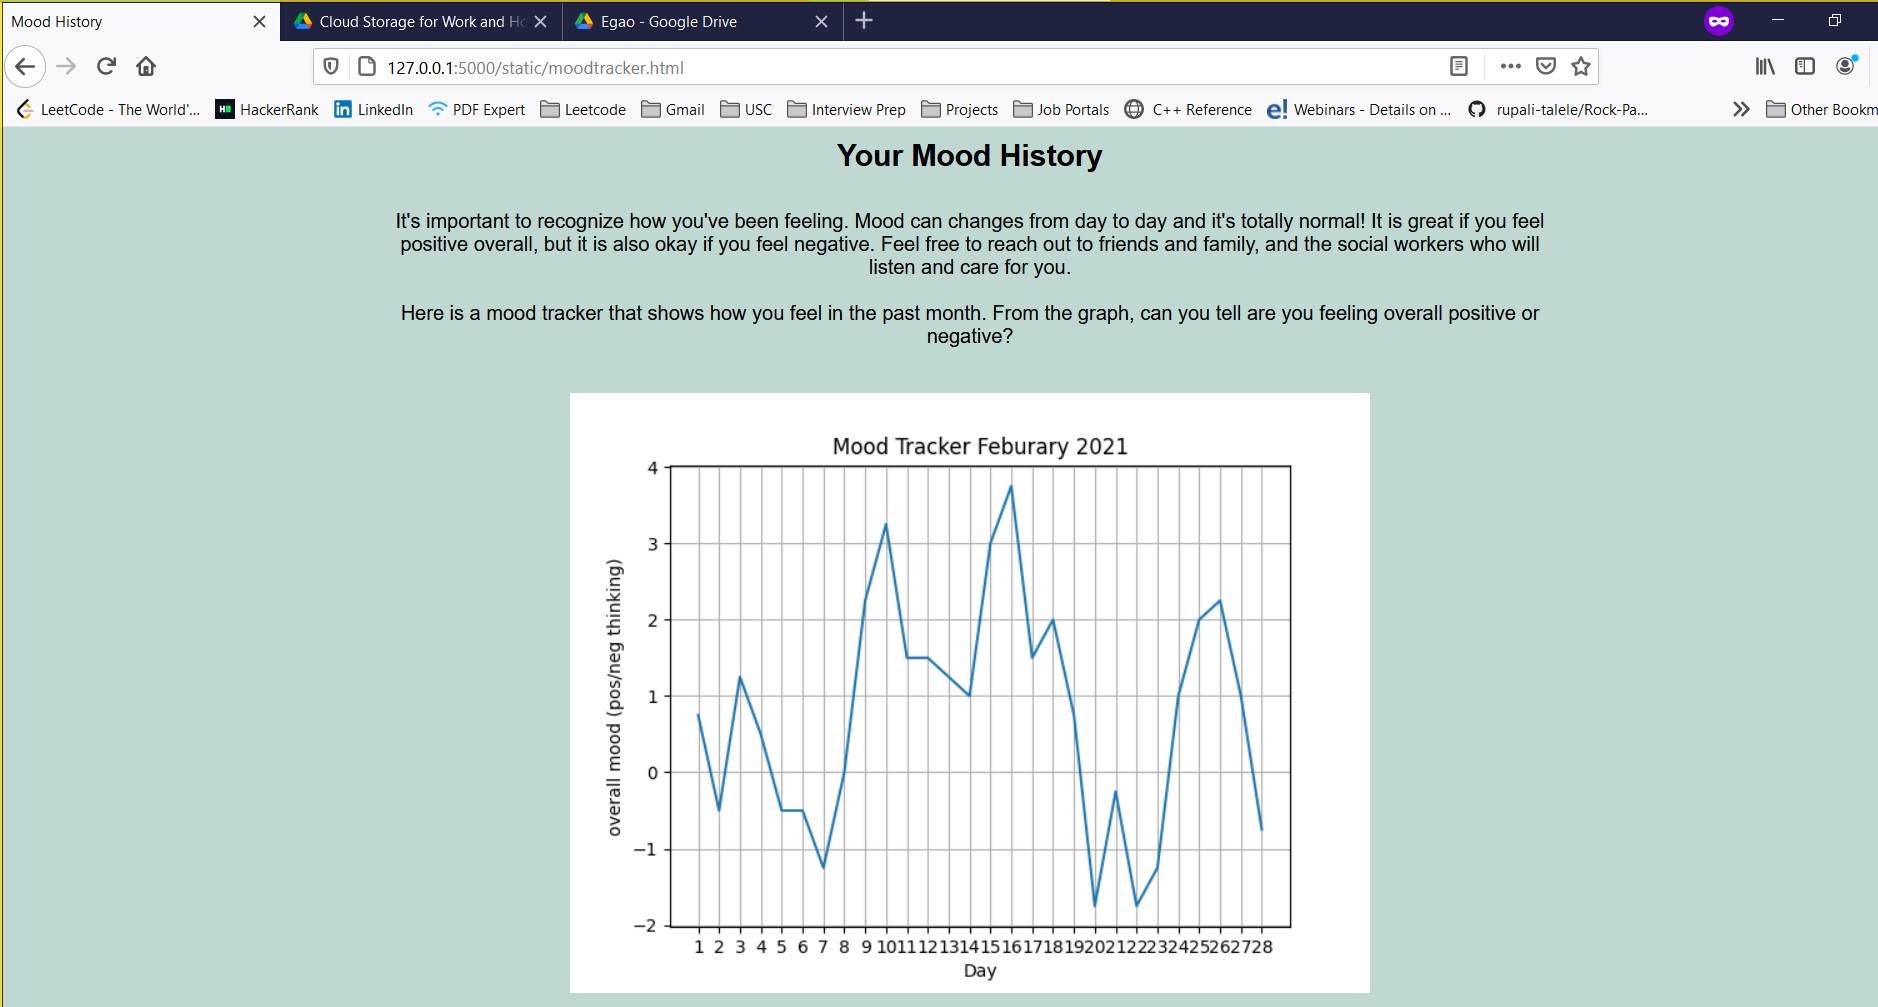The image size is (1878, 1007).
Task: Open the Job Portals bookmarks folder
Action: point(1061,110)
